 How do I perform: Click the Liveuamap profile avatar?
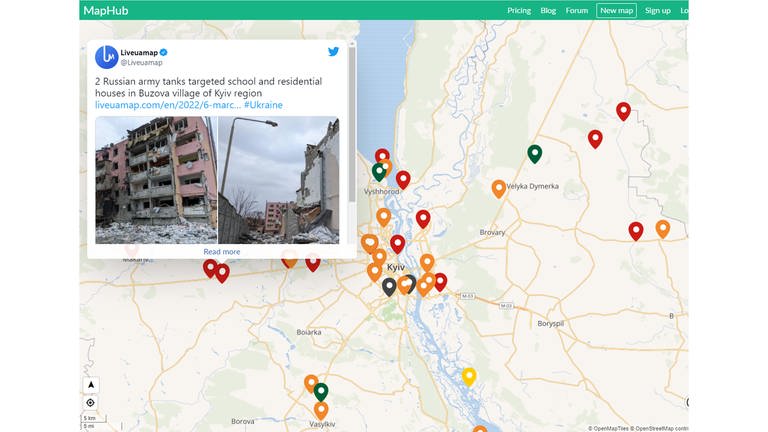106,57
